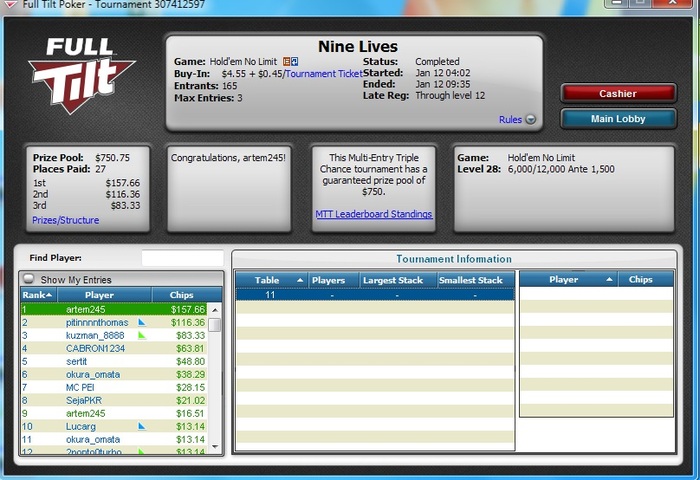700x480 pixels.
Task: Click the orange icon beside Hold'em No Limit
Action: coord(286,62)
